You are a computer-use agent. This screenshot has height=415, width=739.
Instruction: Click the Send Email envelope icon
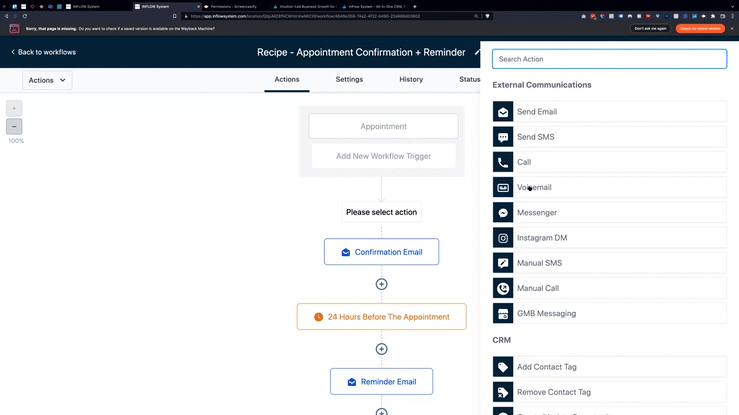[503, 112]
